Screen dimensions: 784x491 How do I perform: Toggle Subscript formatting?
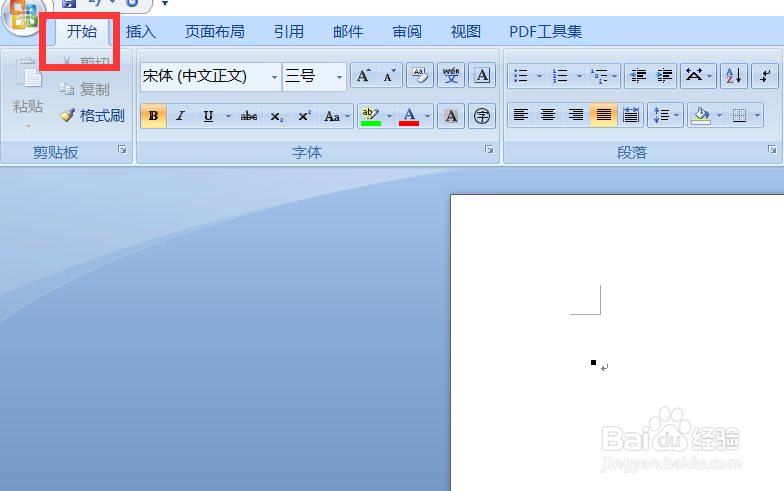click(x=276, y=116)
